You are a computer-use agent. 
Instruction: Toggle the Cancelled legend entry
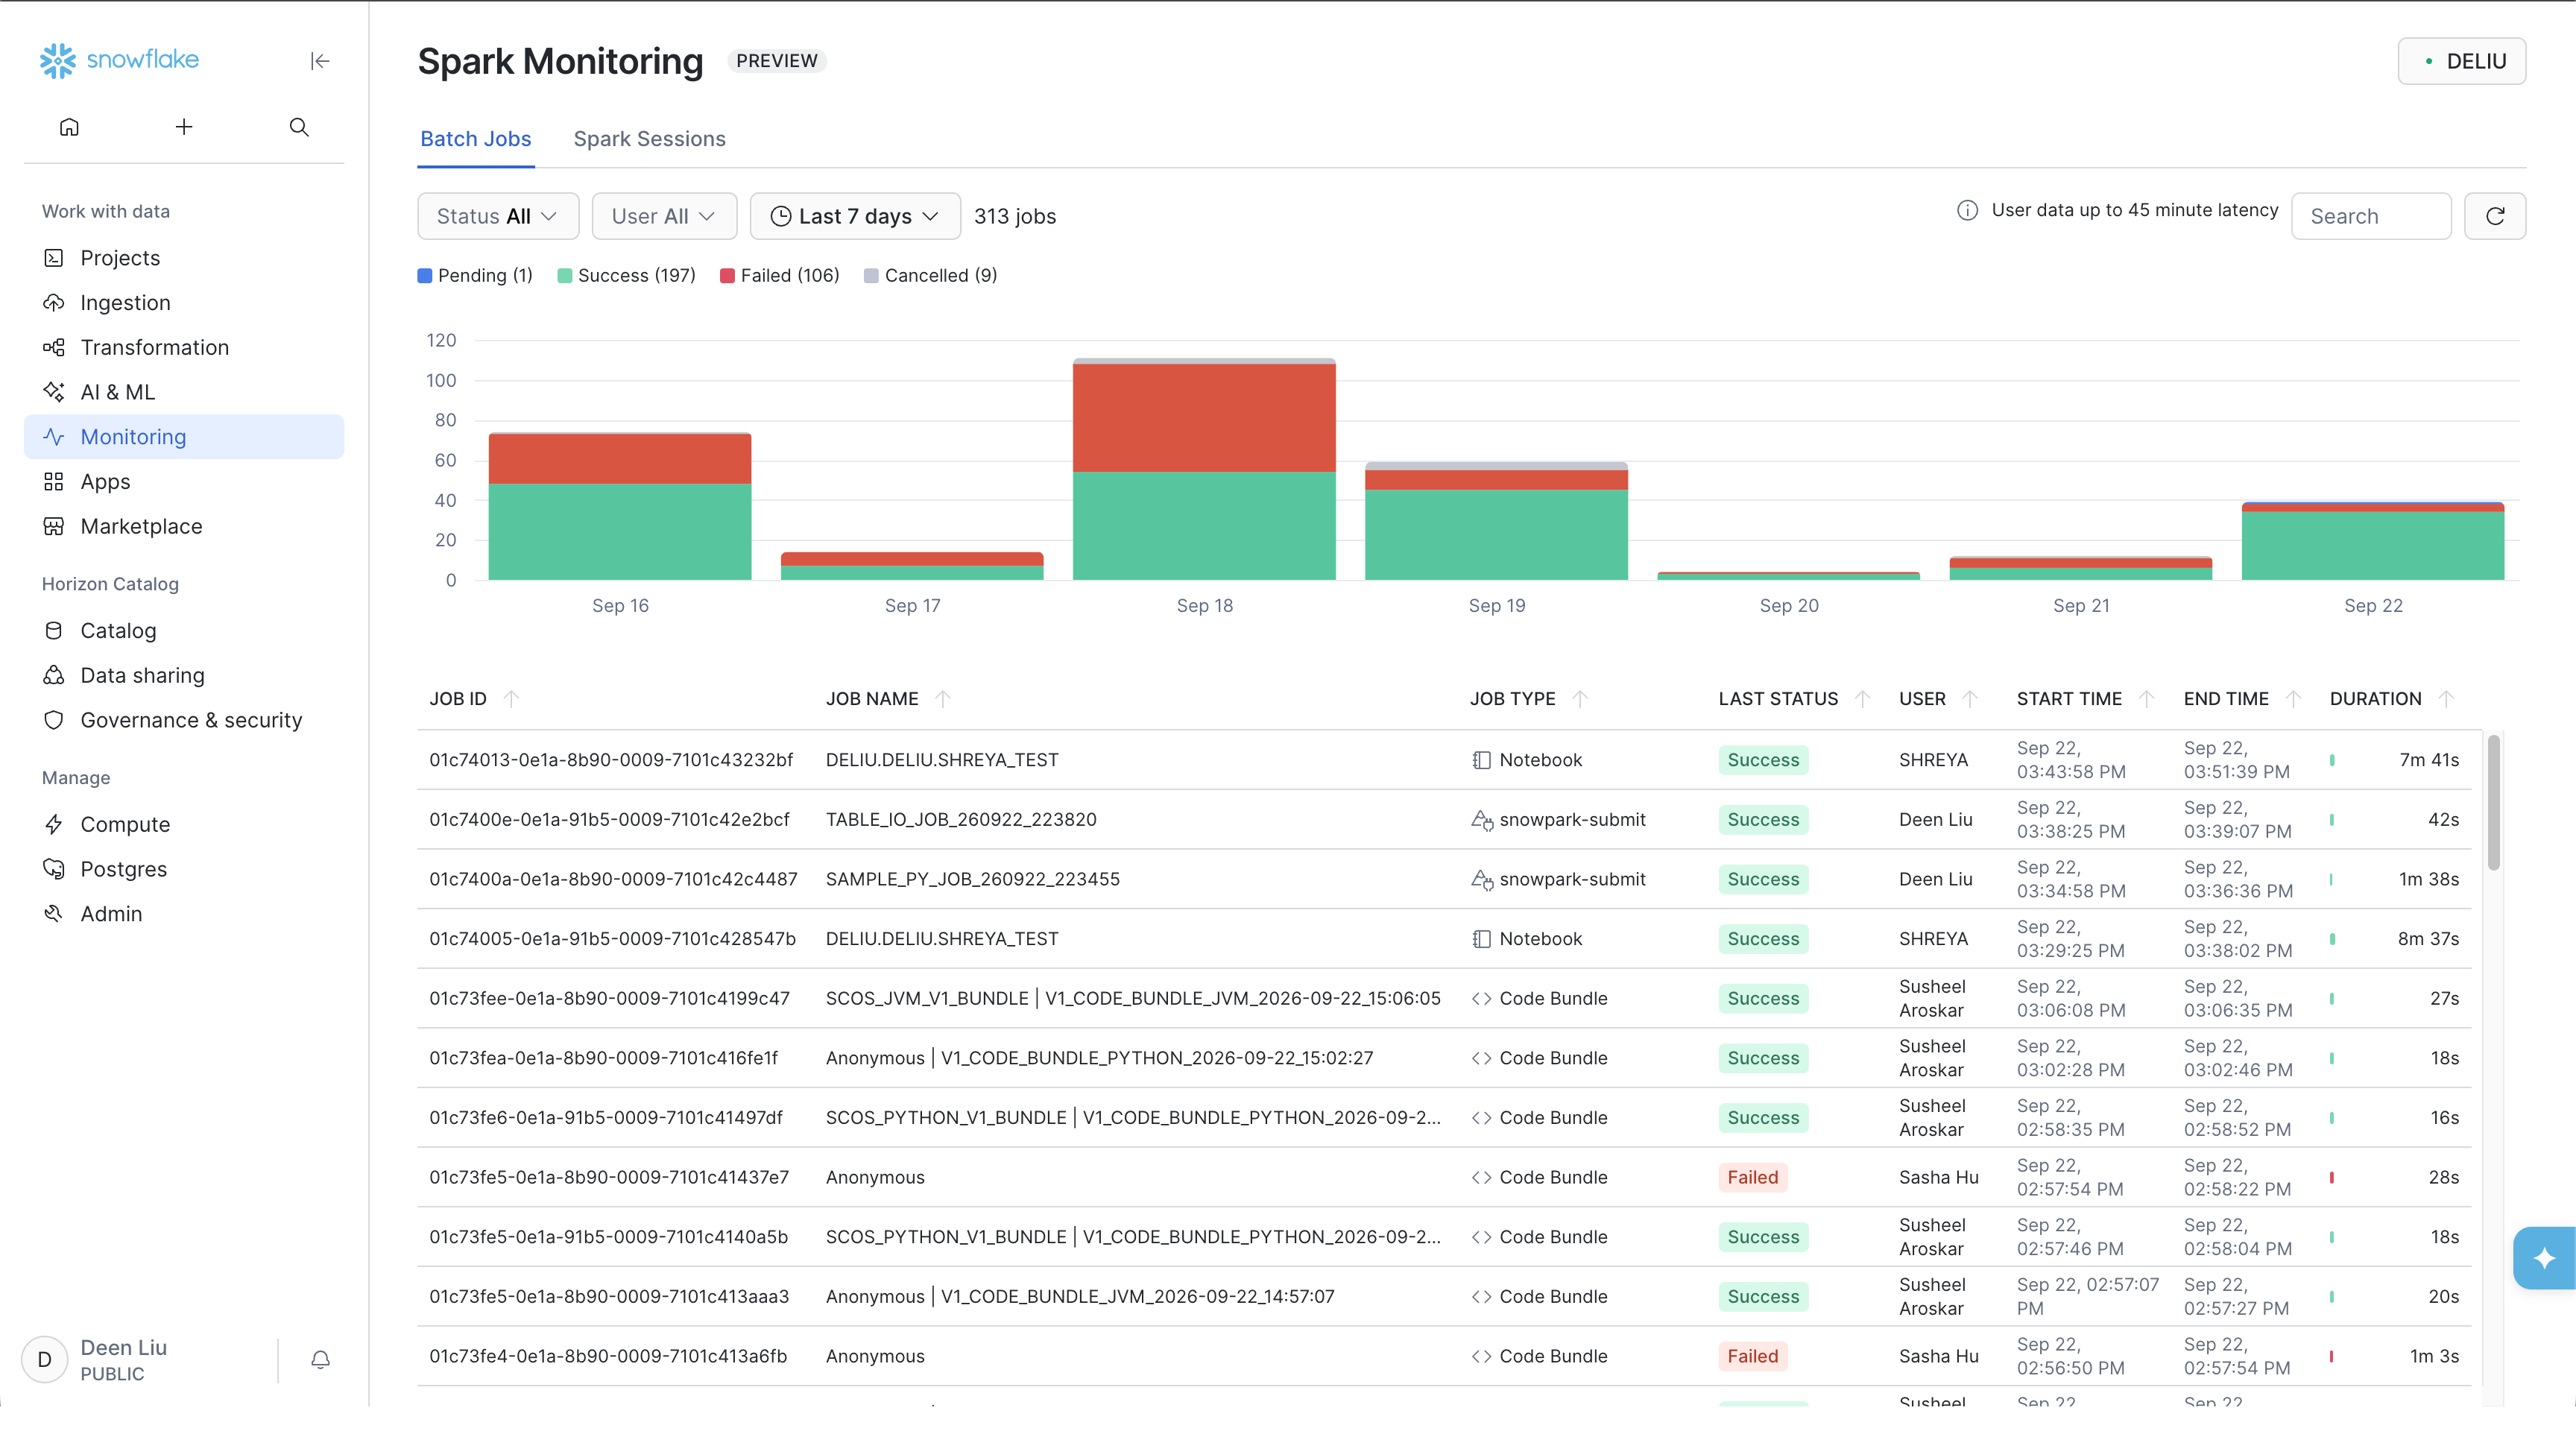(x=930, y=276)
